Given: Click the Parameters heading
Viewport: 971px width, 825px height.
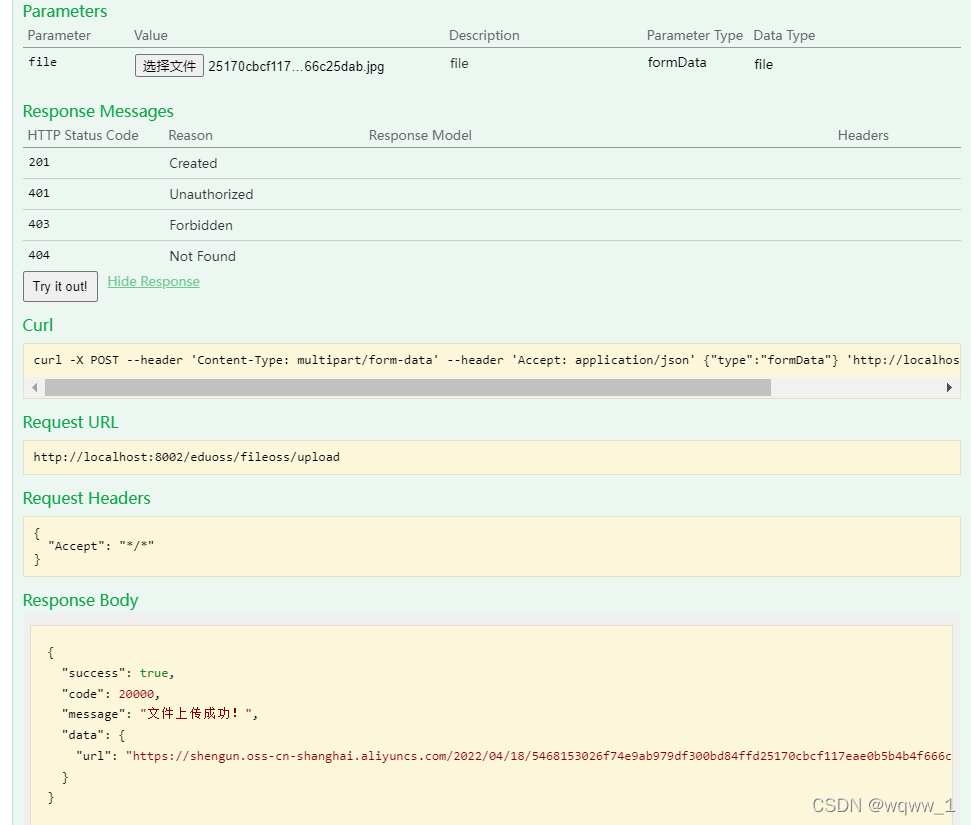Looking at the screenshot, I should click(x=64, y=11).
